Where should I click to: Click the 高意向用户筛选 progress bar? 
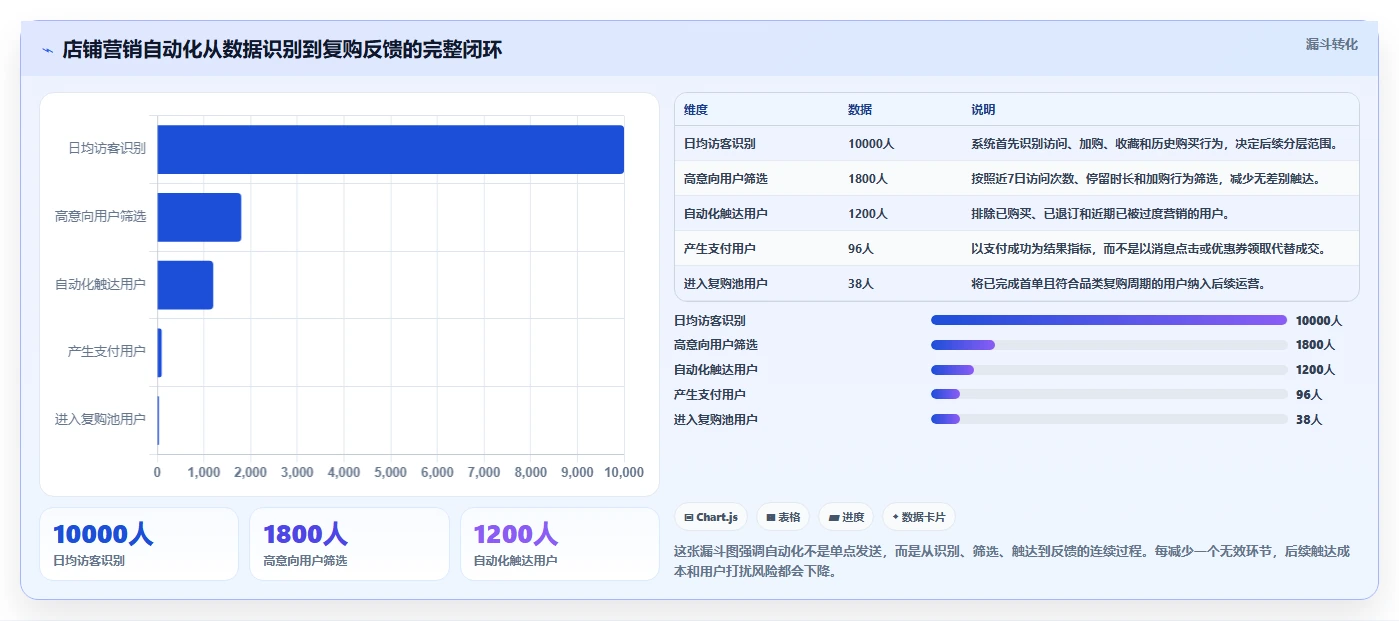[1109, 345]
